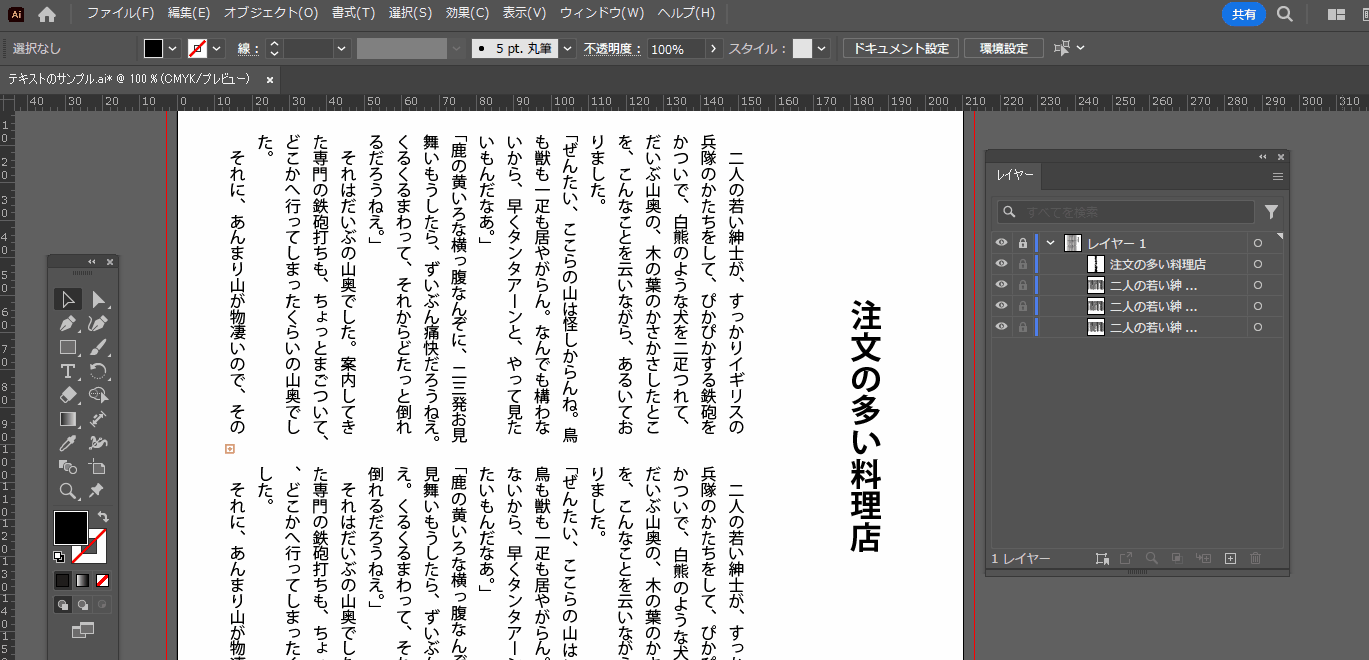Click the 環境設定 button
The image size is (1369, 660).
point(1003,49)
